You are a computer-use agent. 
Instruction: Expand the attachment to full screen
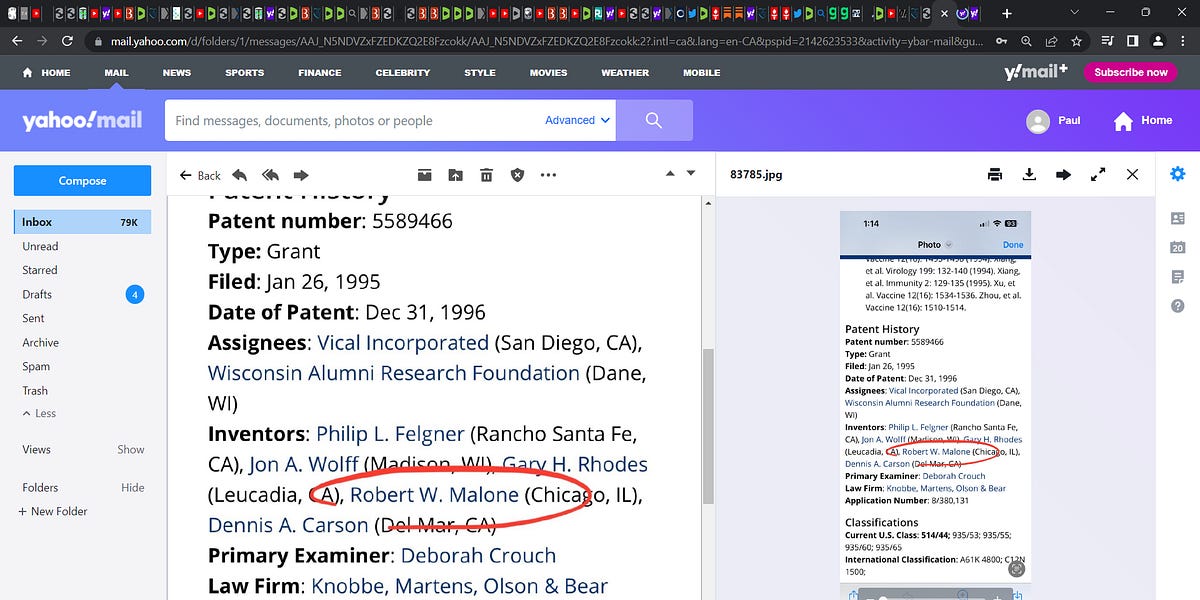point(1097,174)
